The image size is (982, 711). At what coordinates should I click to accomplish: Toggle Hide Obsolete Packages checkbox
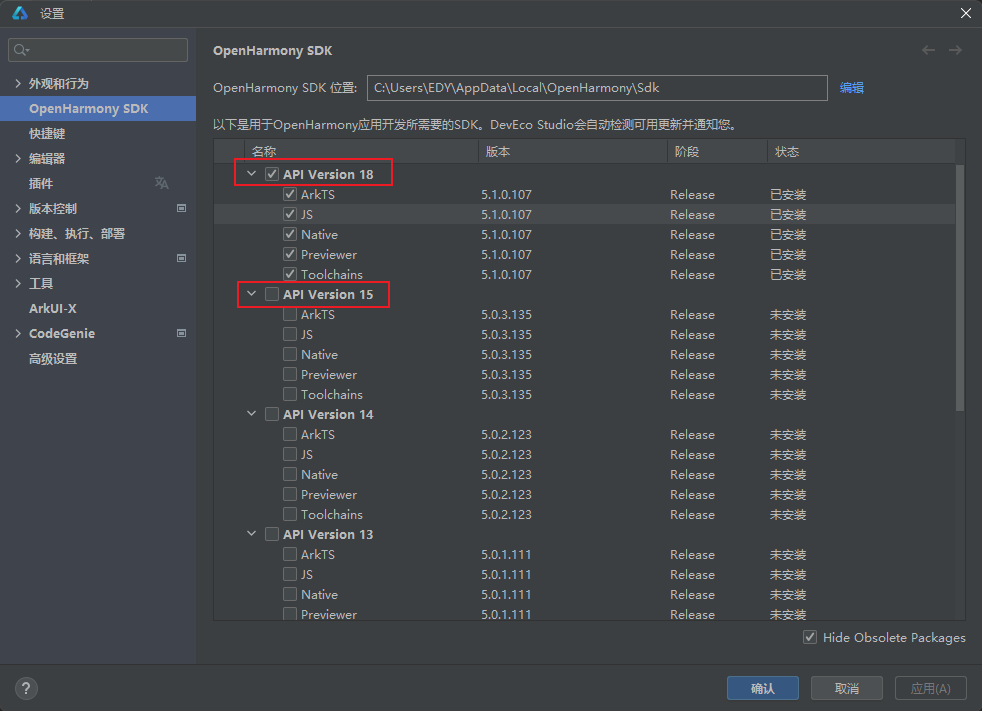click(x=810, y=637)
